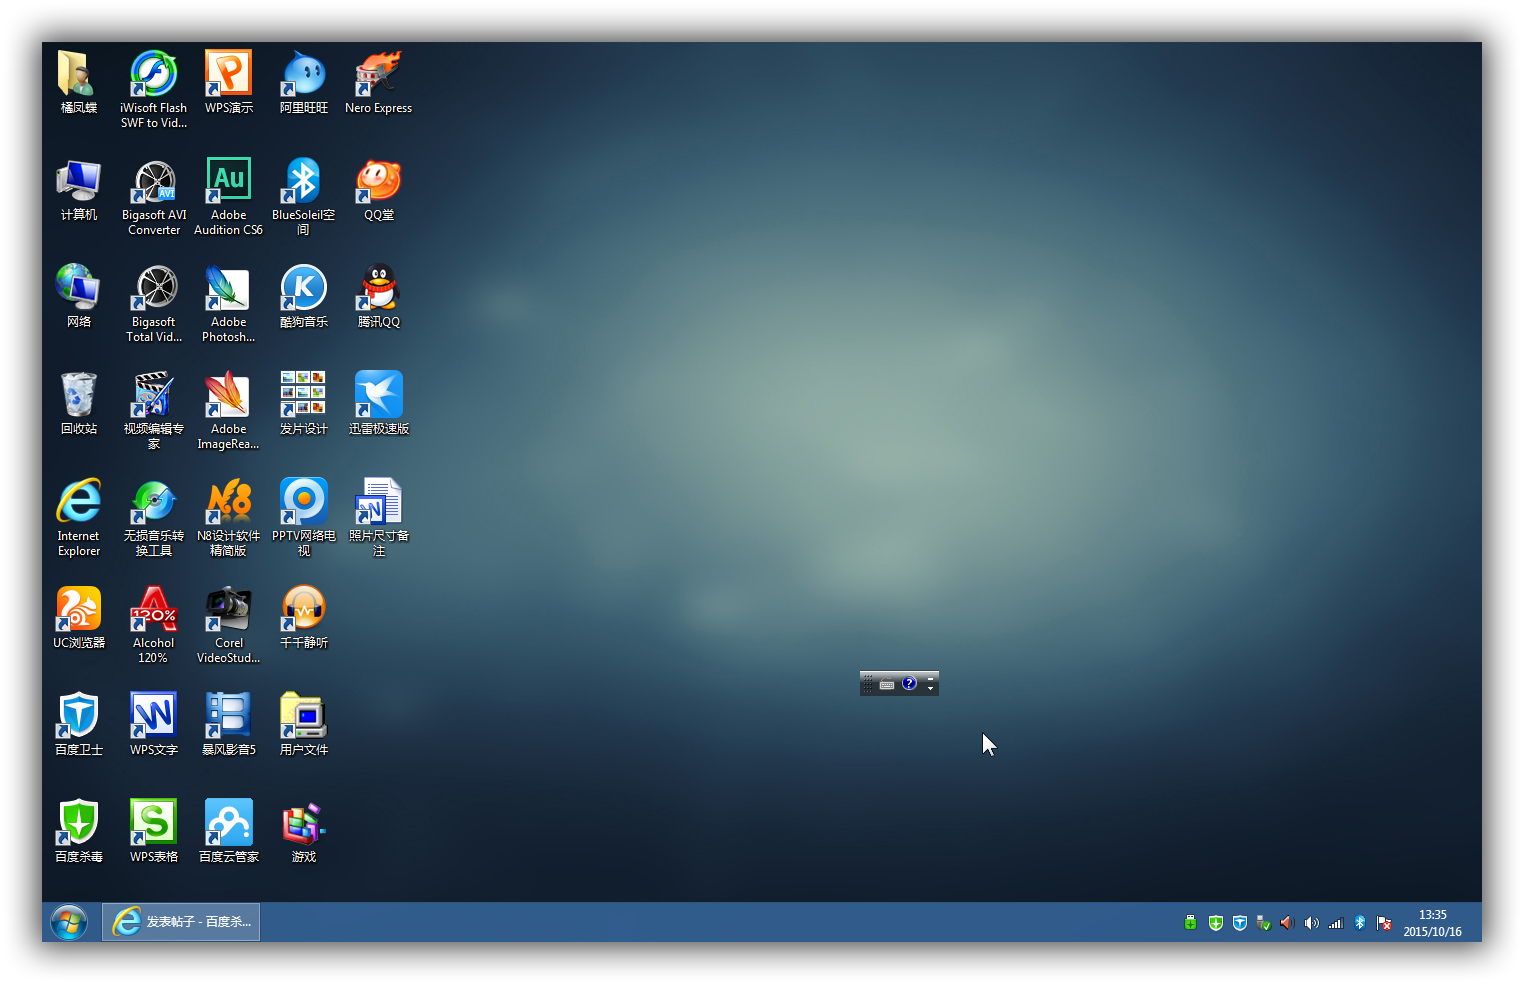Select the WPS文字 desktop shortcut

point(154,724)
